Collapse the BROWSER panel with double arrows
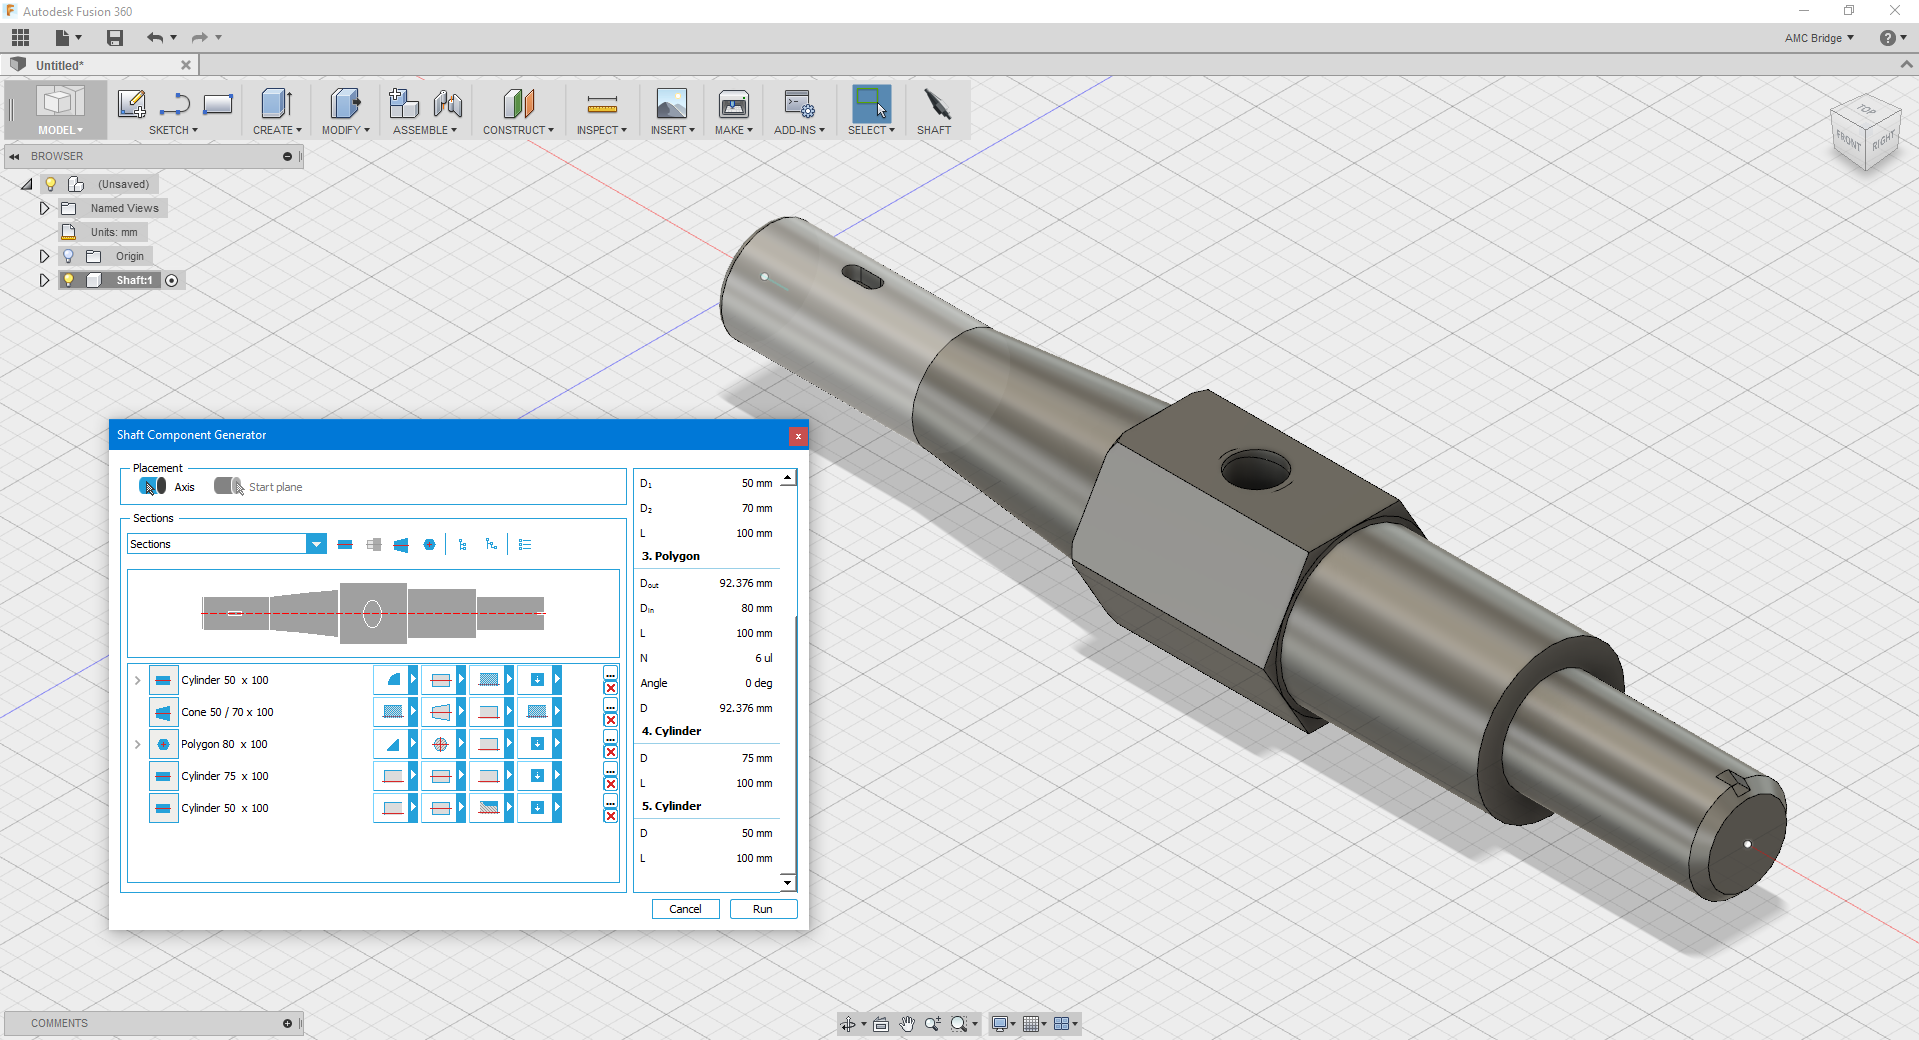Screen dimensions: 1919x1040 (x=14, y=156)
